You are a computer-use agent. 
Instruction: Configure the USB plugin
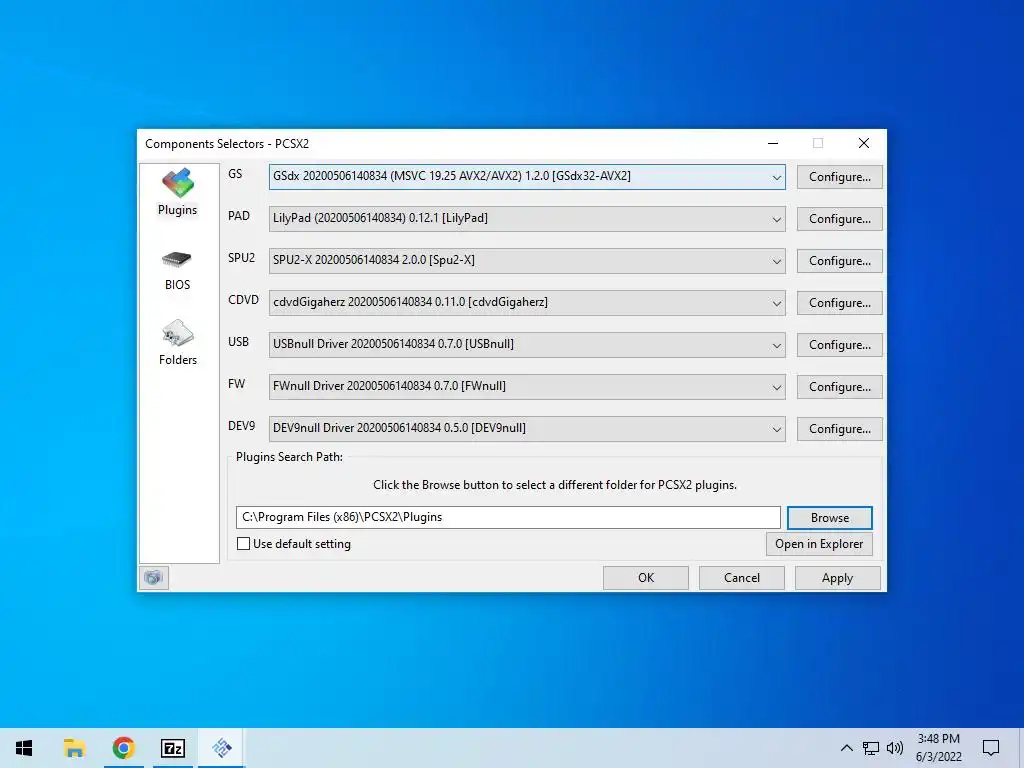pyautogui.click(x=839, y=345)
